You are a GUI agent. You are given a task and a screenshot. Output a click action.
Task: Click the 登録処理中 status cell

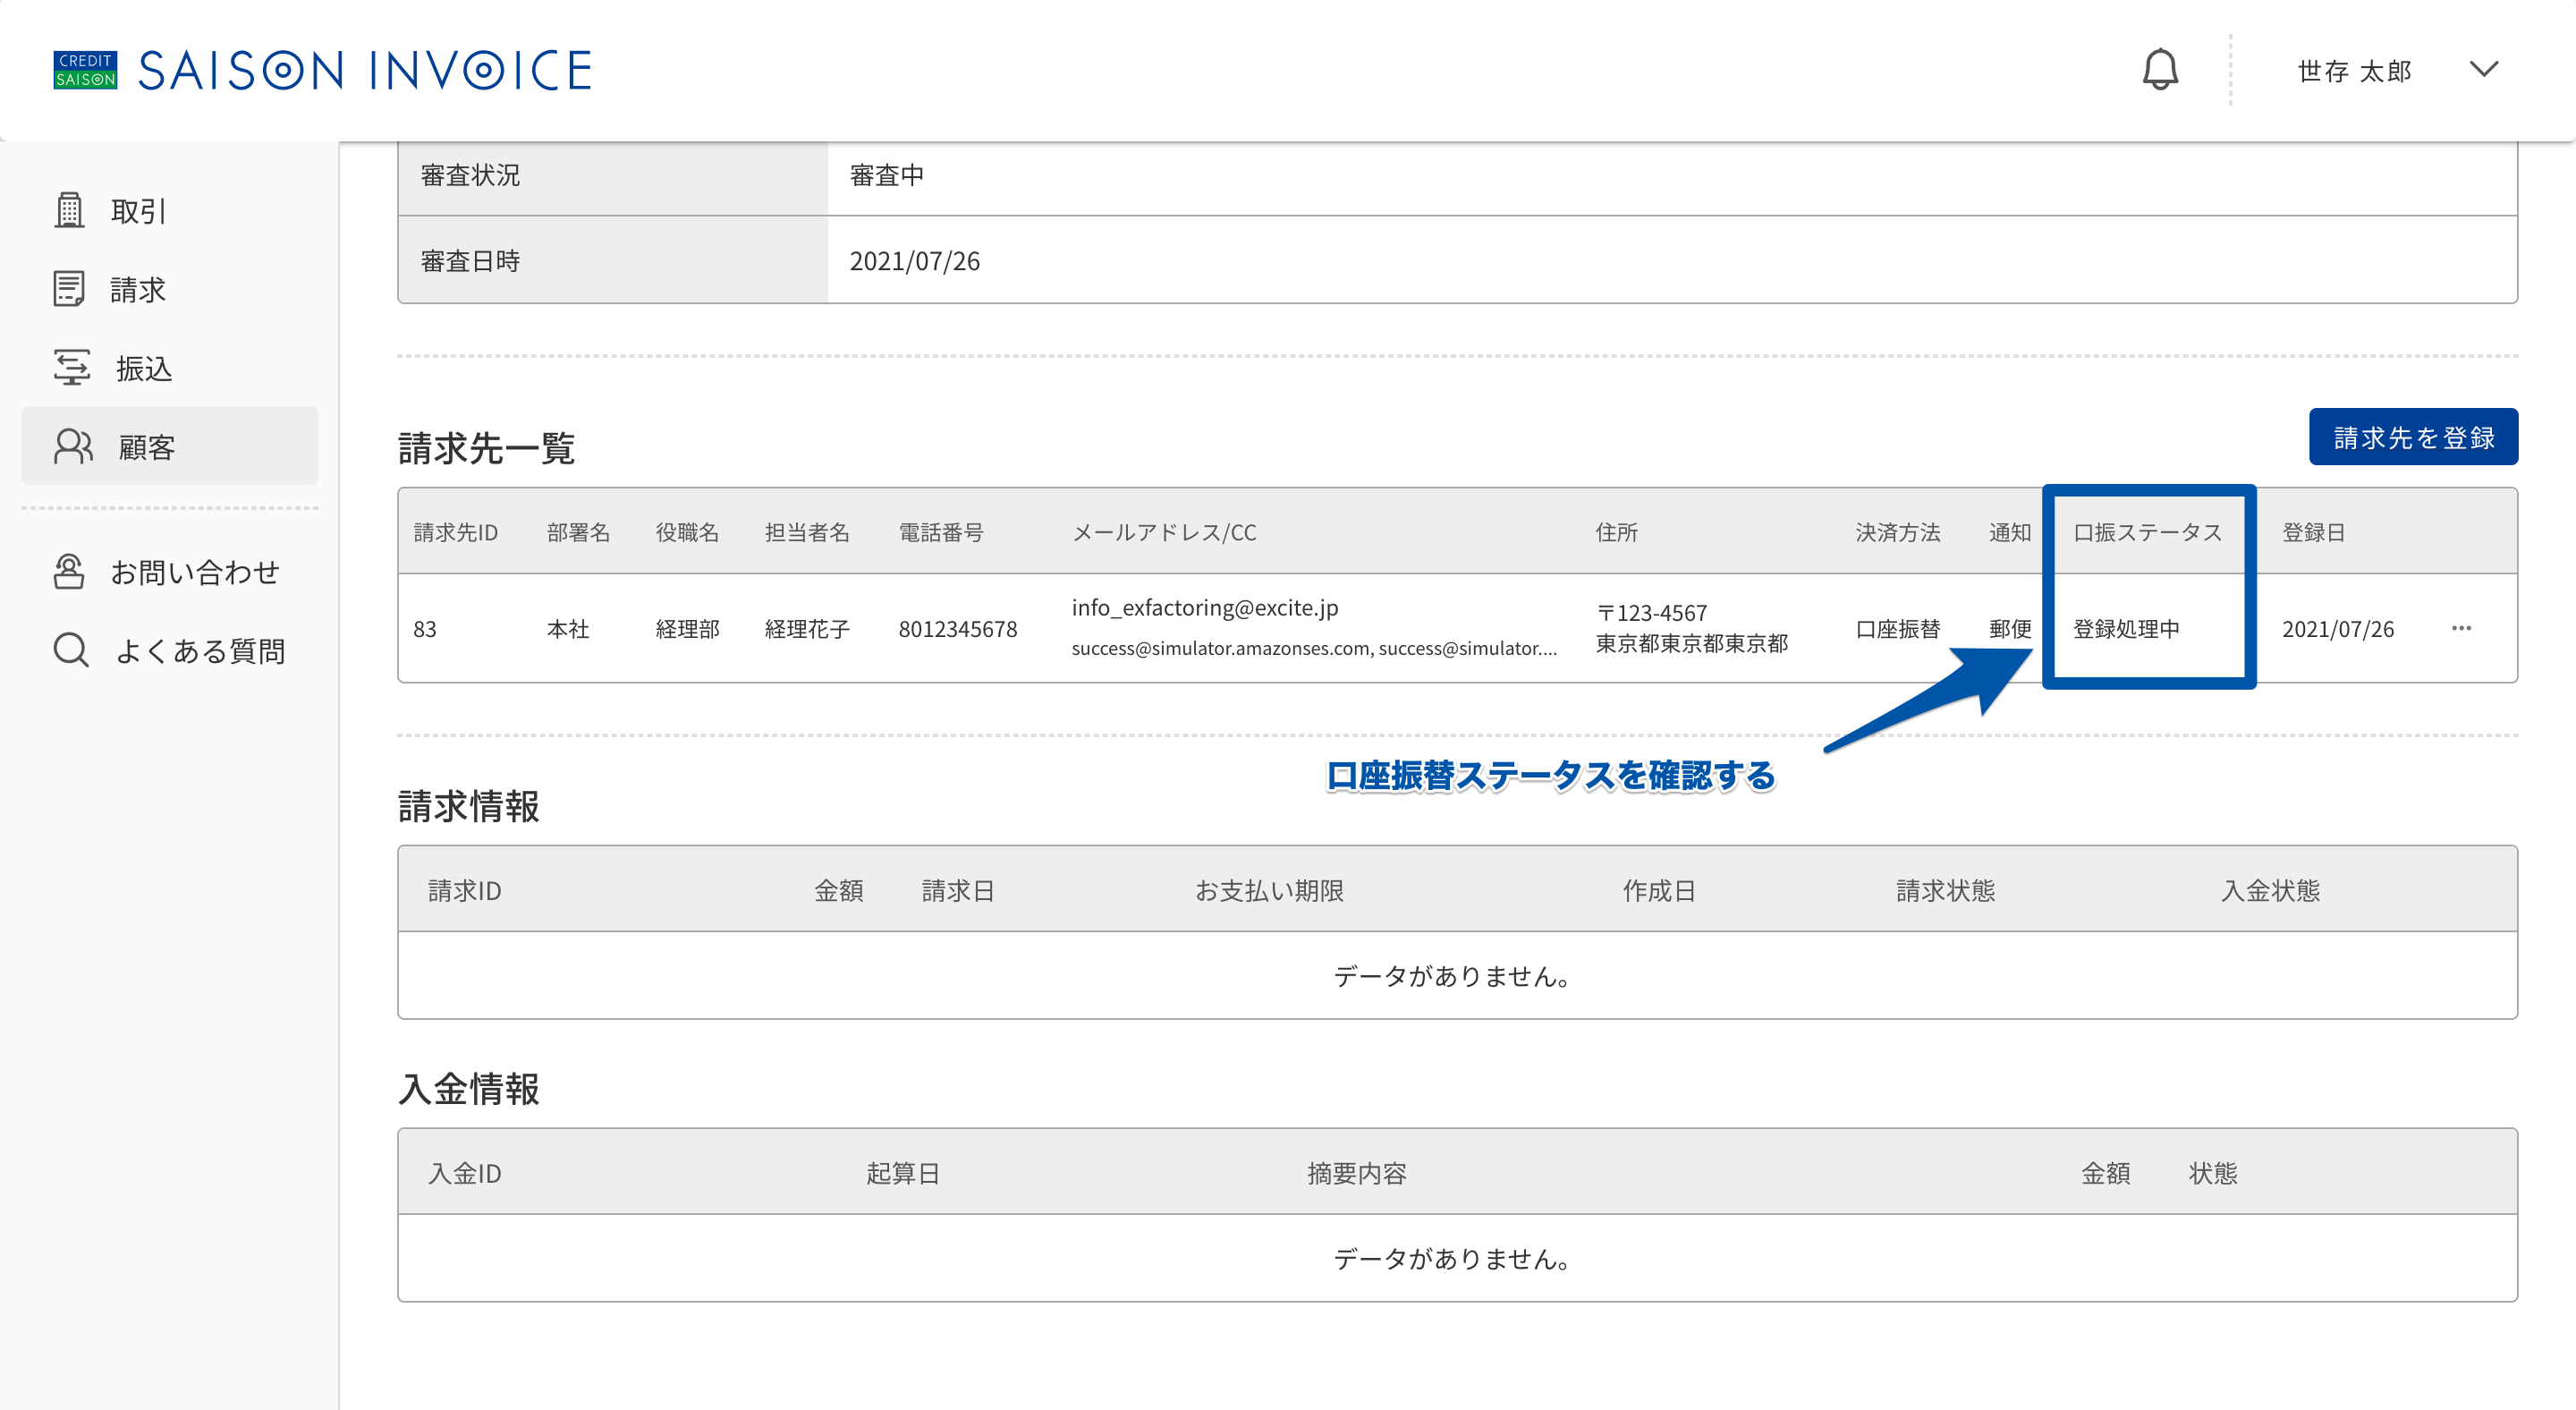[x=2126, y=629]
